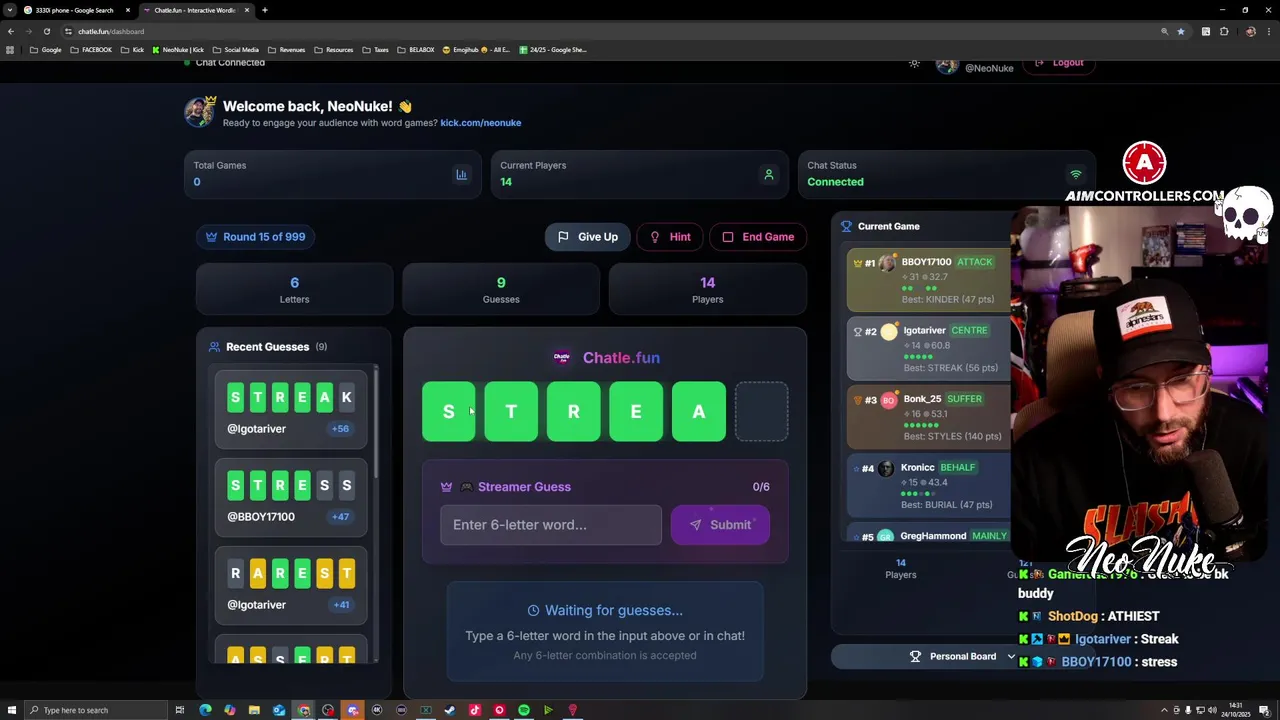This screenshot has height=720, width=1280.
Task: Open the FACEBOOK bookmarks folder
Action: (91, 50)
